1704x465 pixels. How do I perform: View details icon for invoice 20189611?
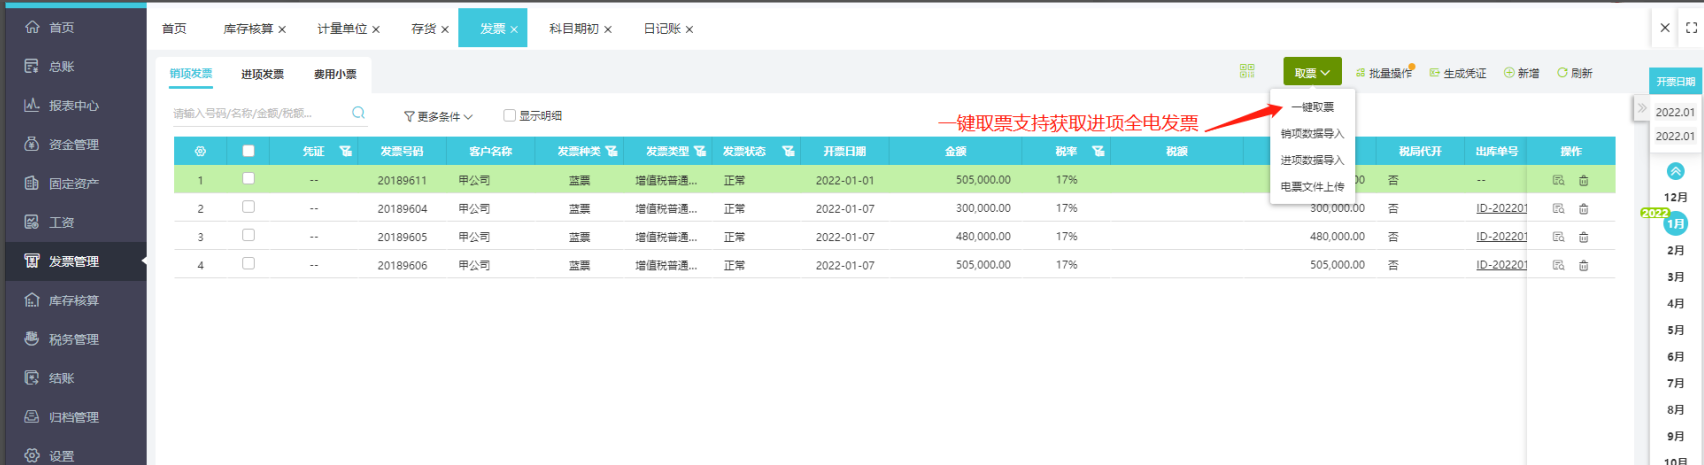point(1558,181)
